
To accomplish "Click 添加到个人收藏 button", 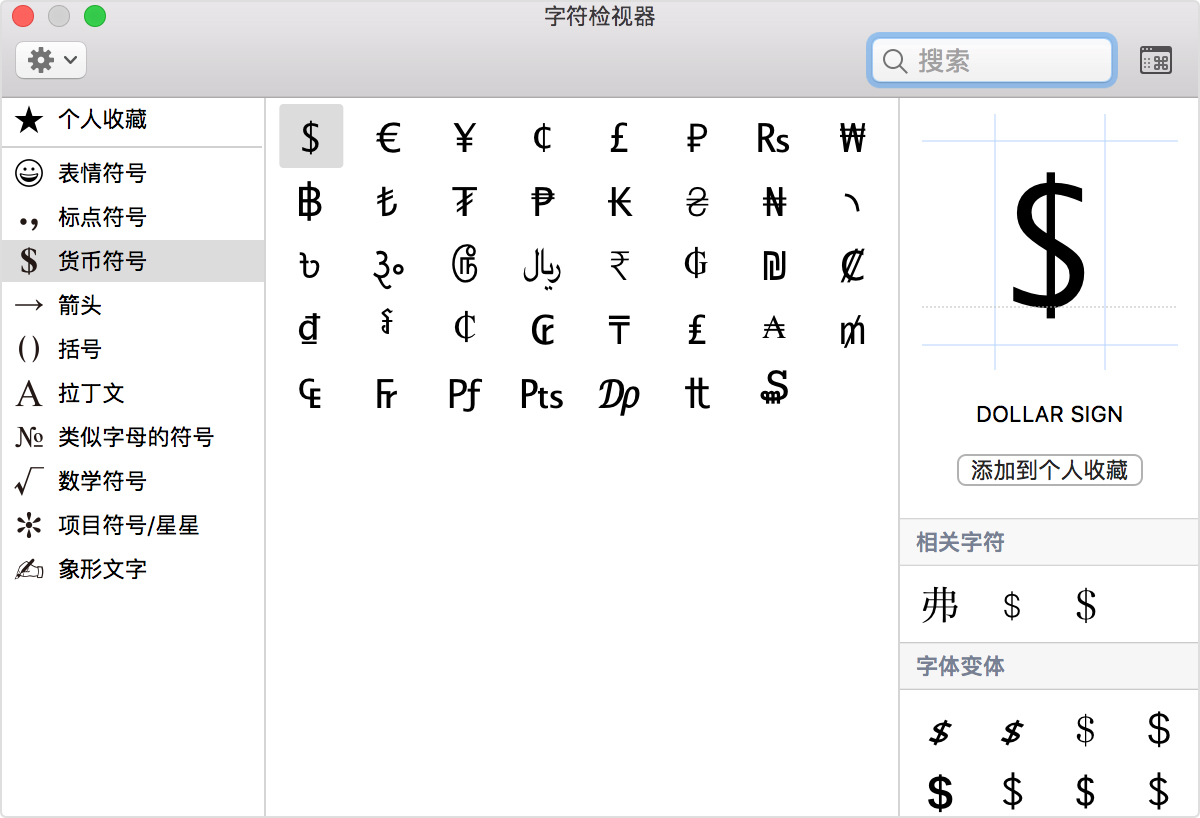I will [x=1049, y=470].
